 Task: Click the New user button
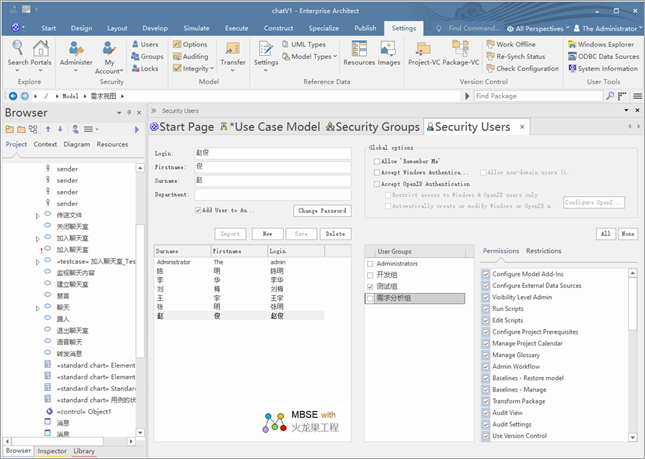pos(267,234)
